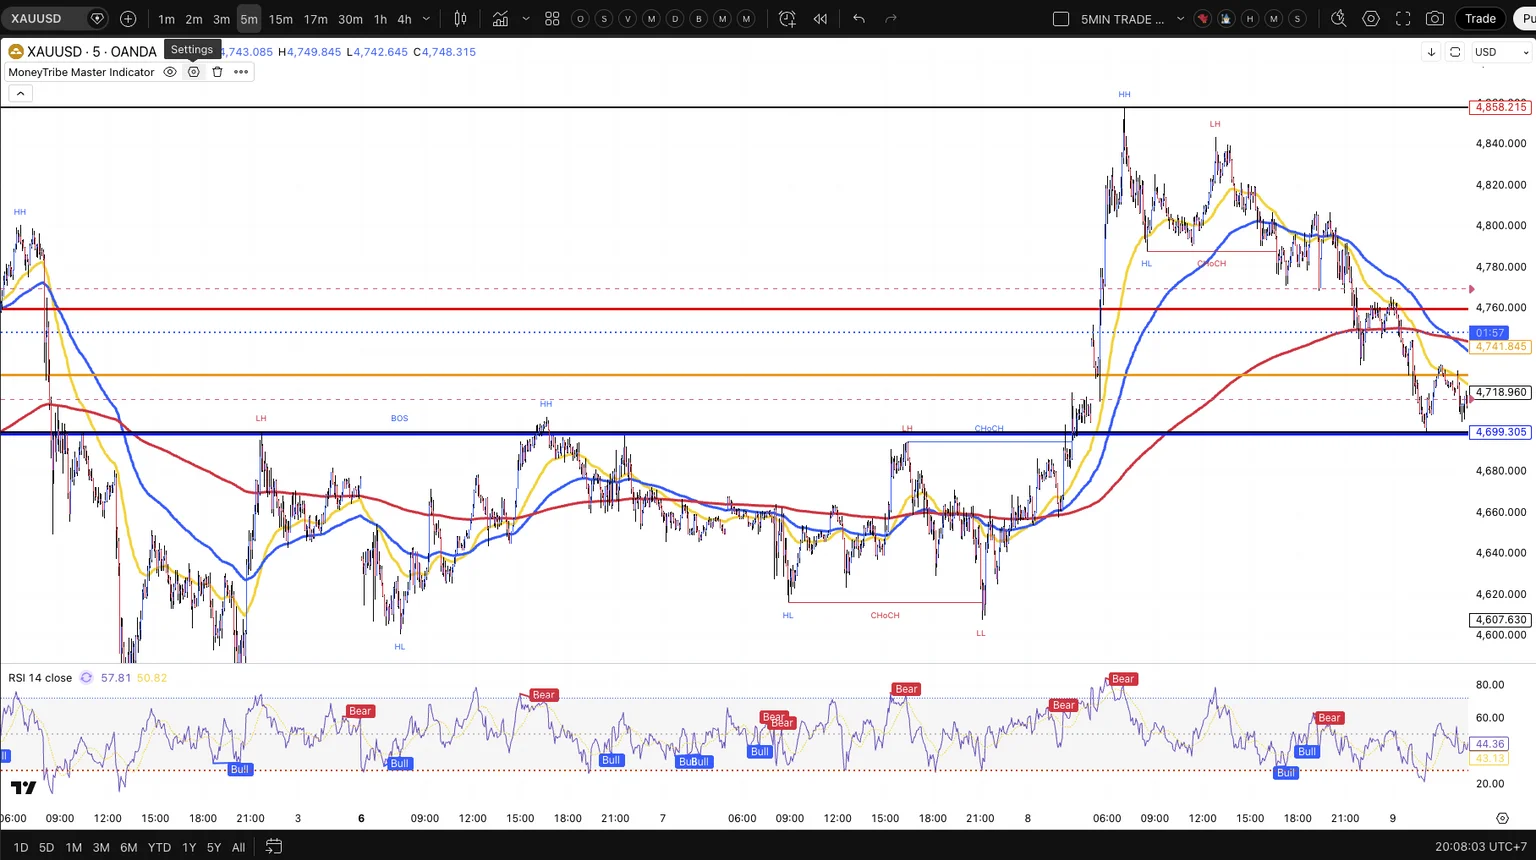The height and width of the screenshot is (860, 1536).
Task: Delete the MoneyTribe Master Indicator
Action: 217,72
